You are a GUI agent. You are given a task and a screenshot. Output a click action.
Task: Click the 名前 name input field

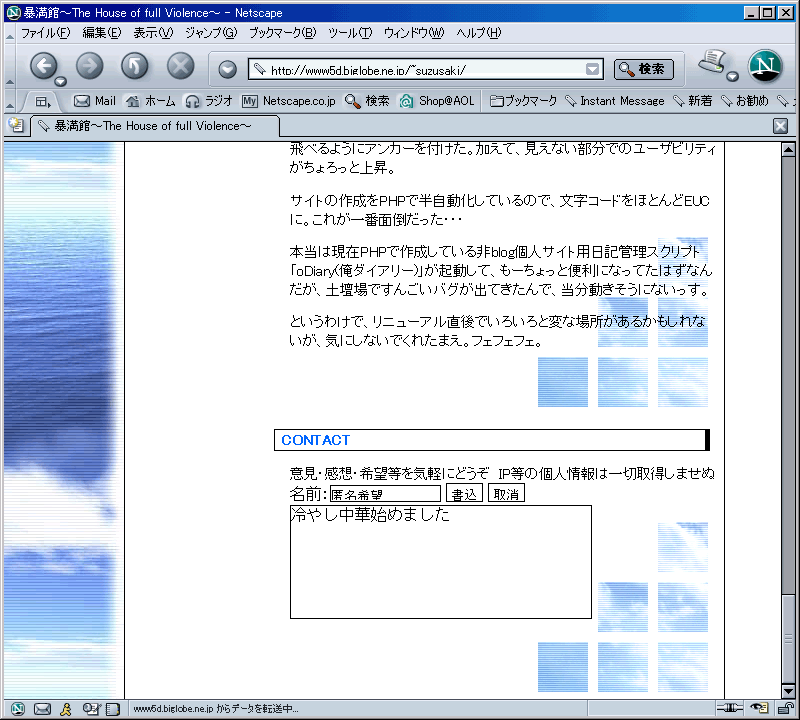(385, 494)
